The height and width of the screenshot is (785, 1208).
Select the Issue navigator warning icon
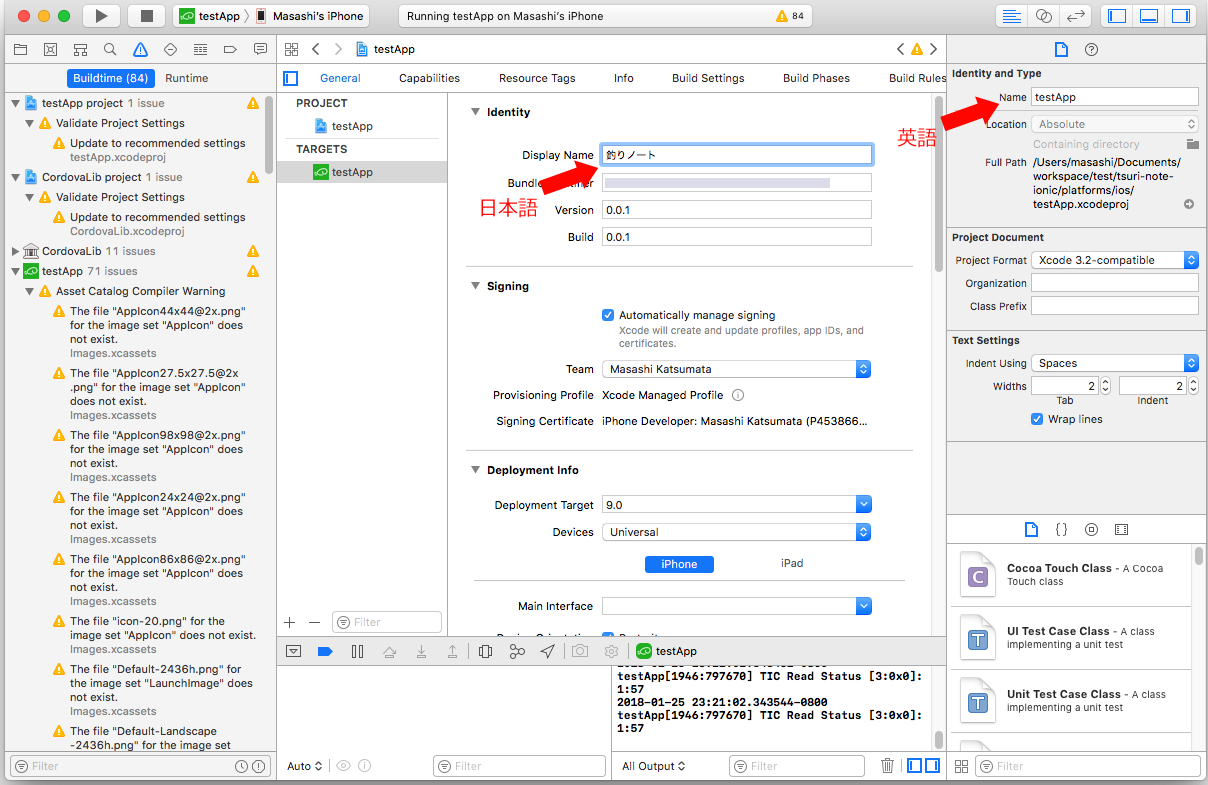coord(140,49)
